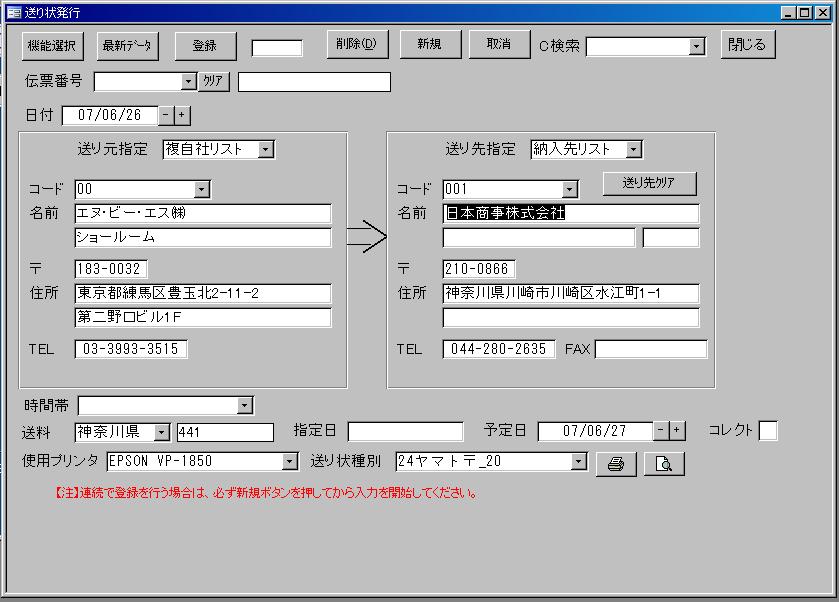The width and height of the screenshot is (839, 602).
Task: Open the 送り先指定 list dropdown
Action: 634,149
